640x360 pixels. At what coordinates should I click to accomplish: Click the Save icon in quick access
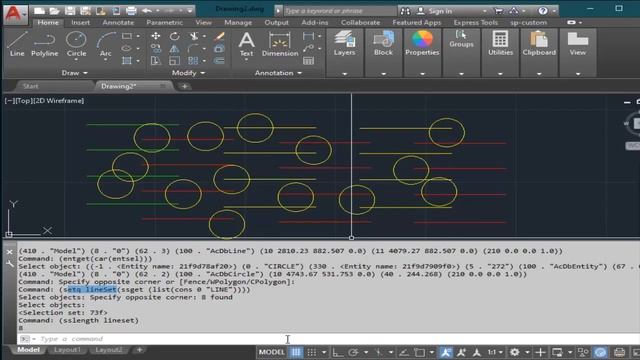pos(70,11)
